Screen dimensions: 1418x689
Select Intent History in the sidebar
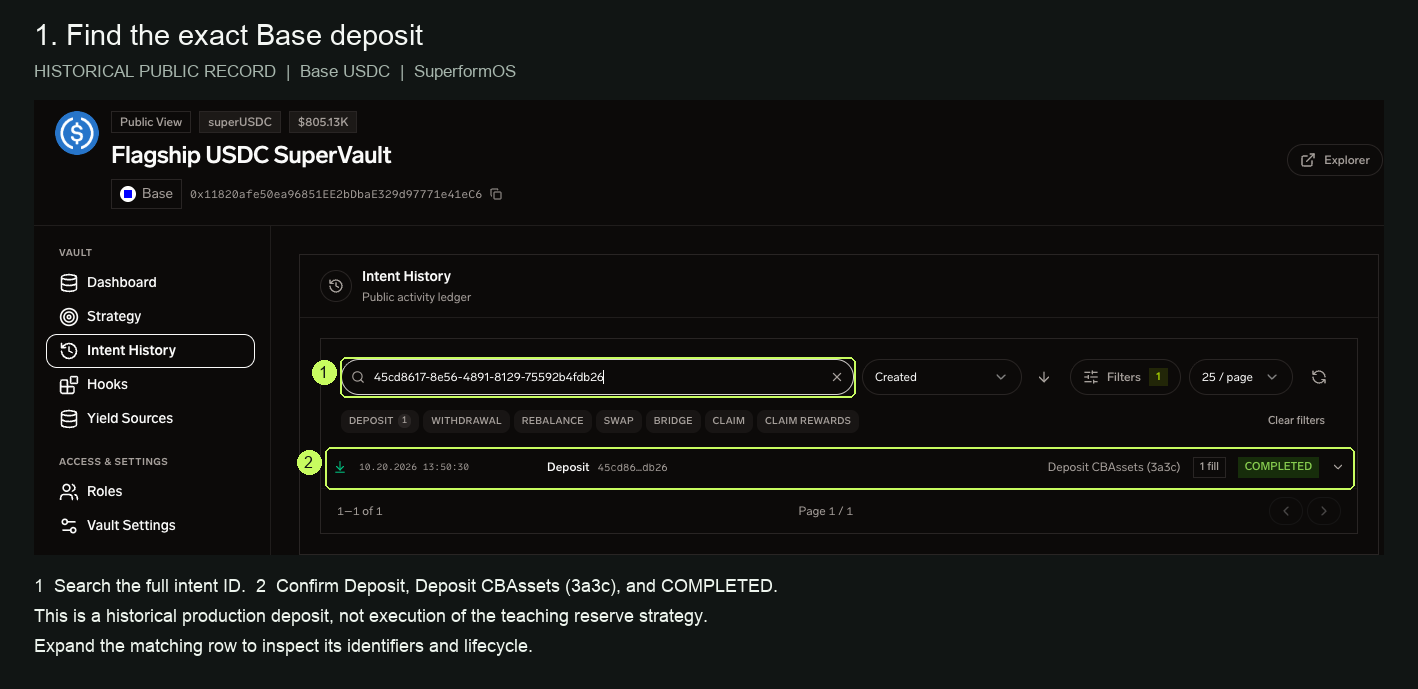click(150, 350)
